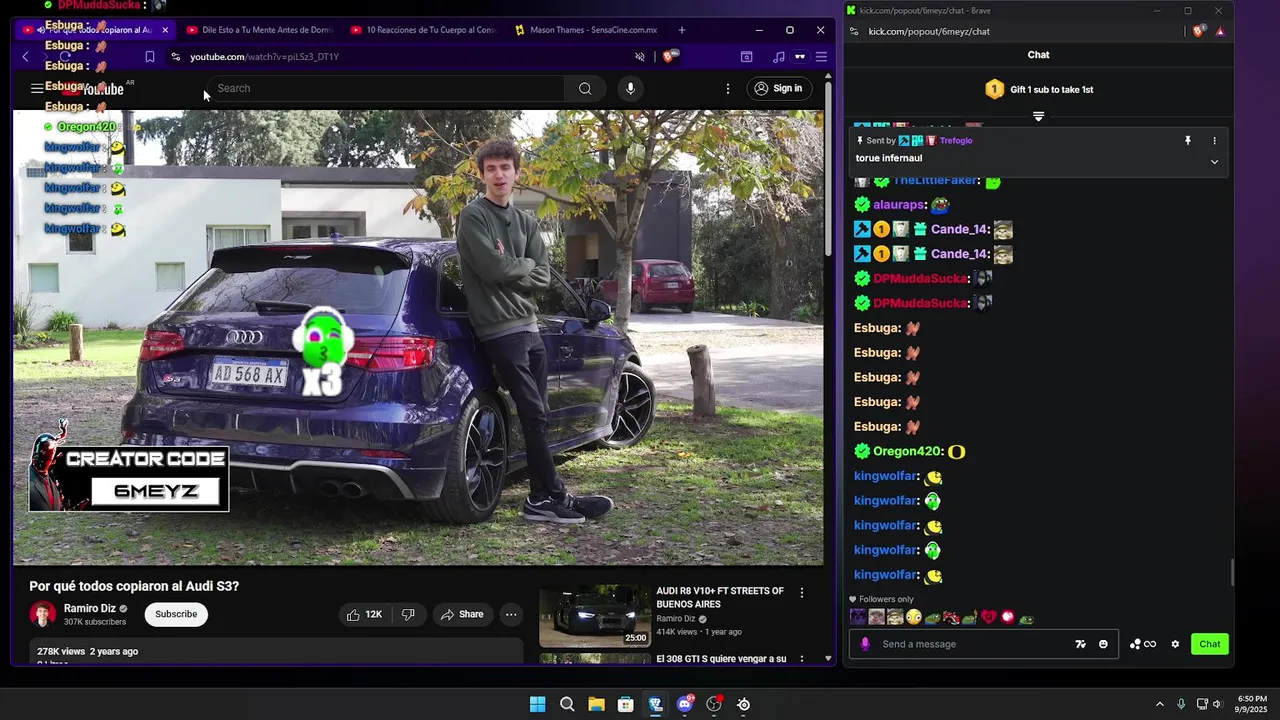The width and height of the screenshot is (1280, 720).
Task: Toggle the muted-site indicator in the address bar
Action: pos(640,57)
